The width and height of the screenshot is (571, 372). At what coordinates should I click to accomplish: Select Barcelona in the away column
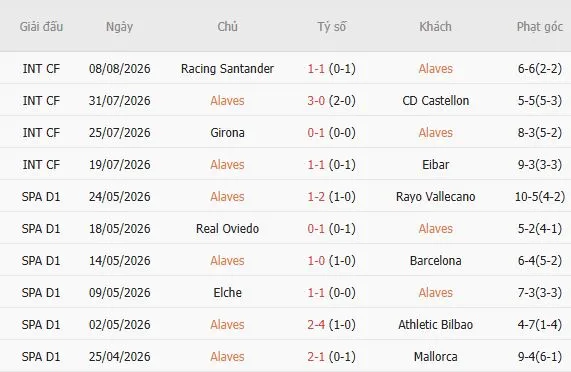(436, 261)
